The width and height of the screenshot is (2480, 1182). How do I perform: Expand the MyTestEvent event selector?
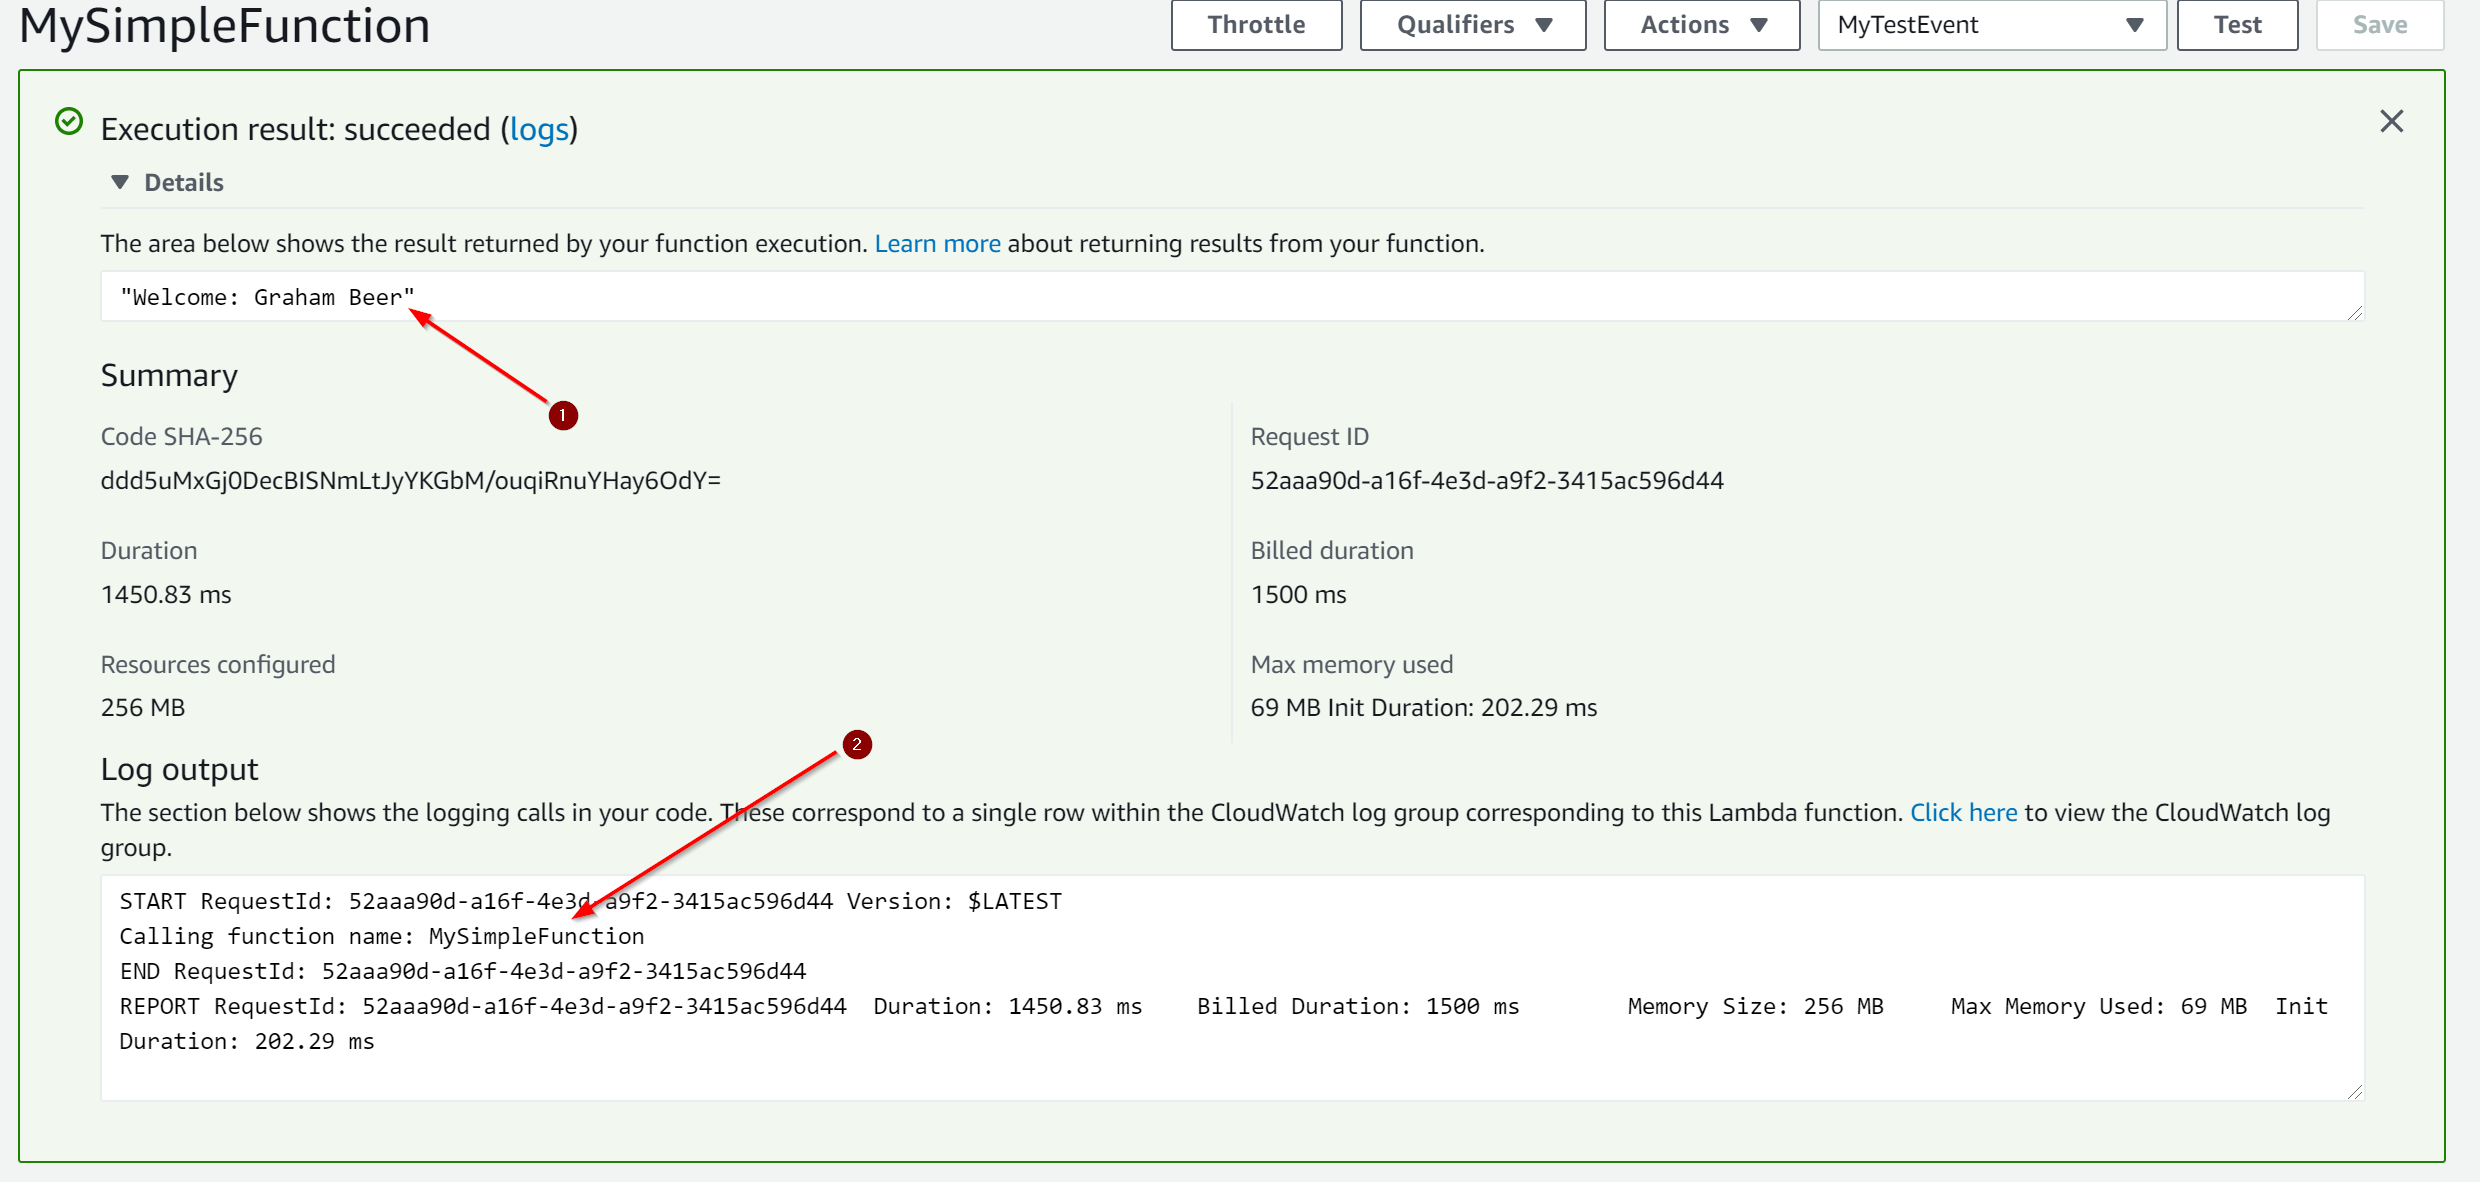click(x=1992, y=25)
